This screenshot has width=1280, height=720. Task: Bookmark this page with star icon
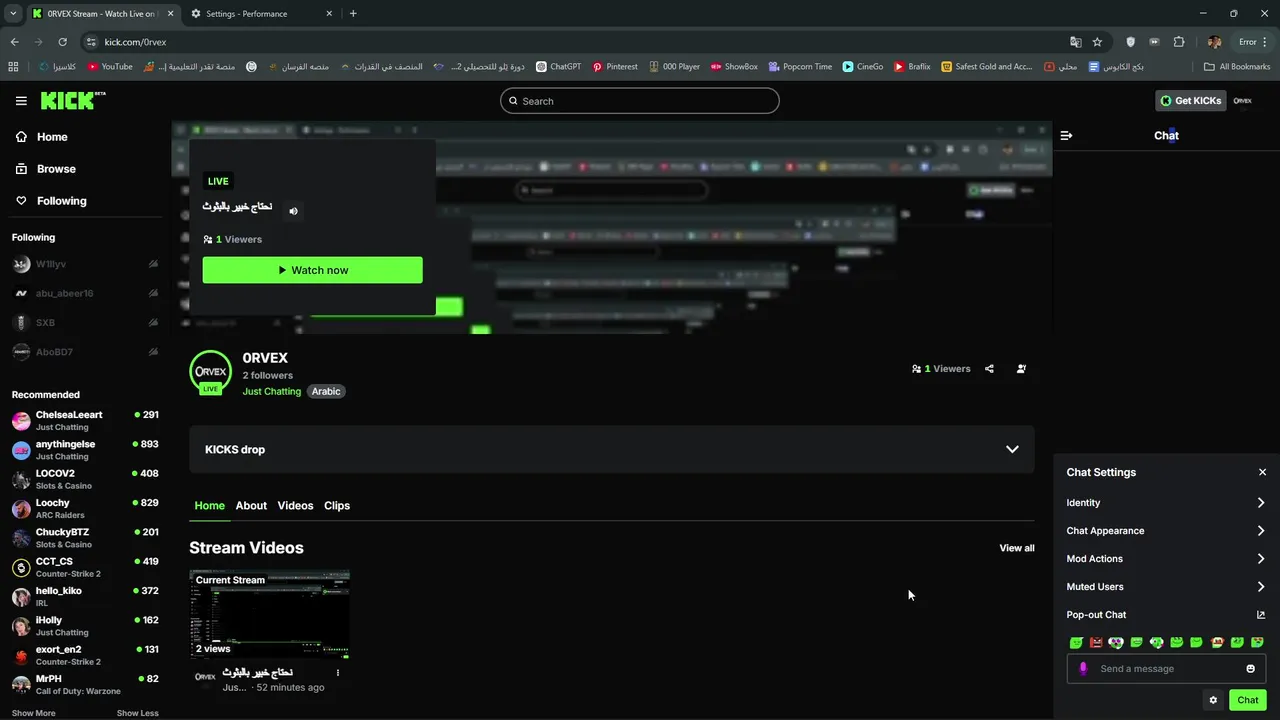[1097, 42]
